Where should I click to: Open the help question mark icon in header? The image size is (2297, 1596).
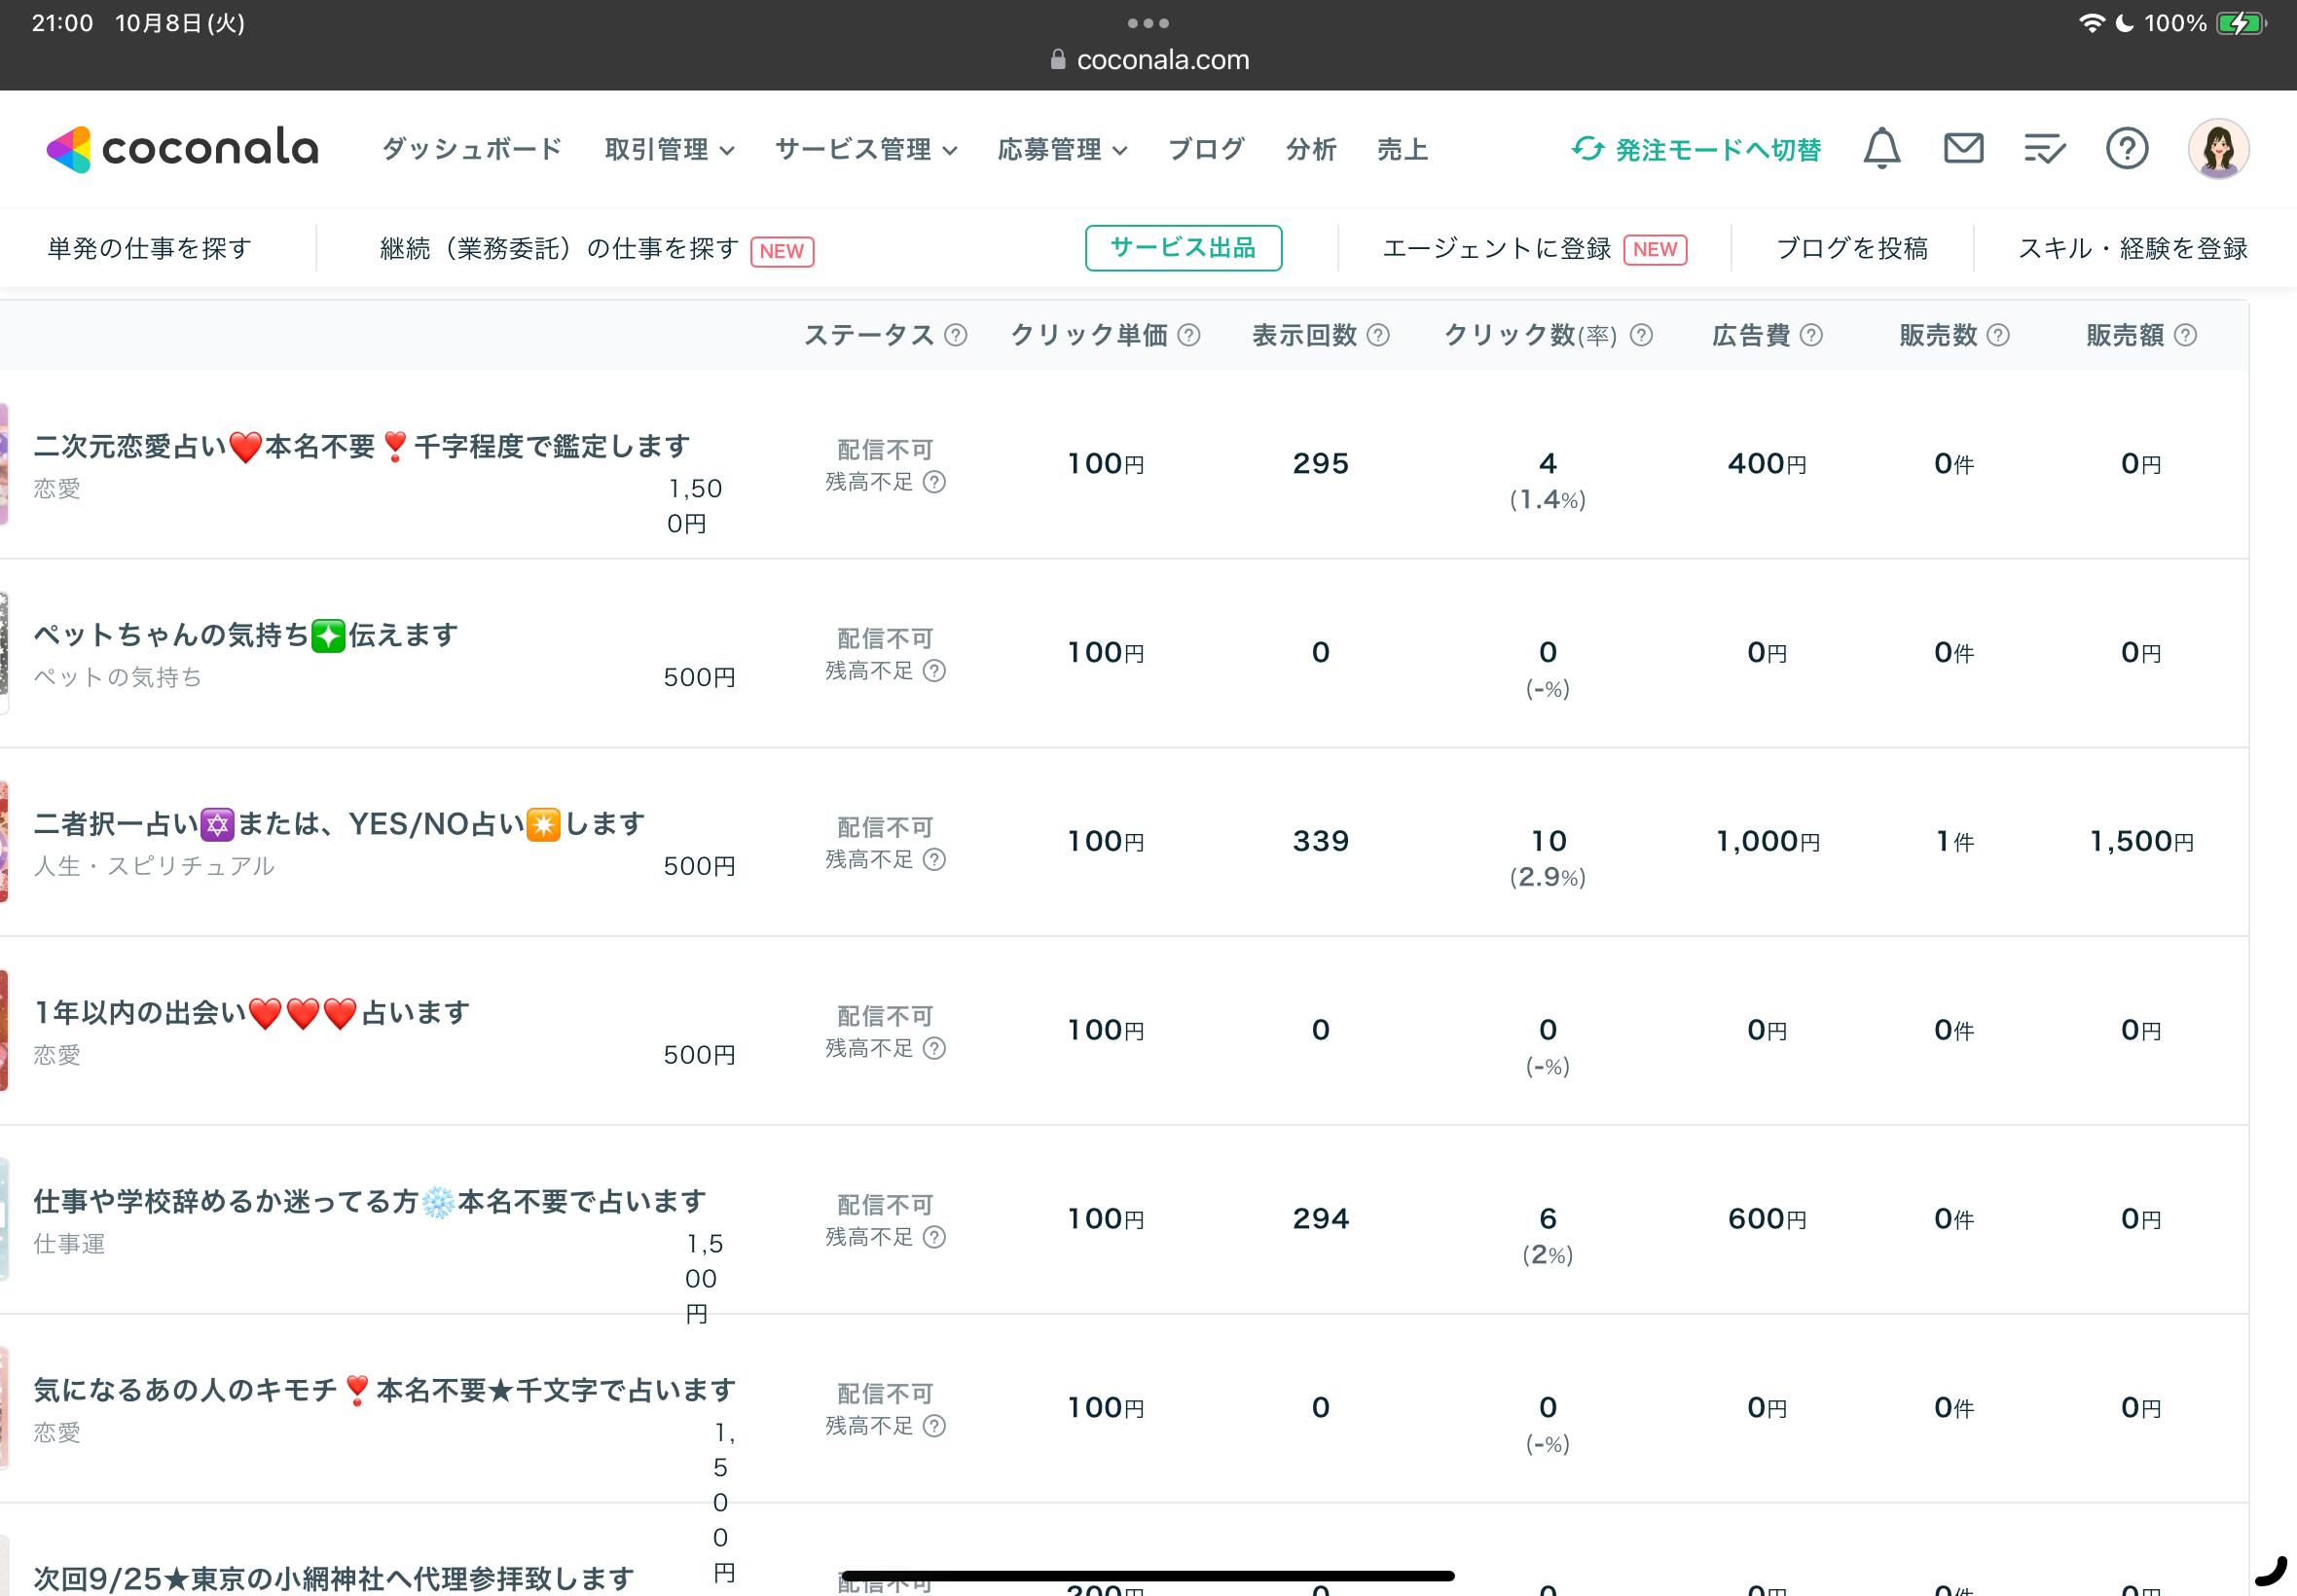2127,149
